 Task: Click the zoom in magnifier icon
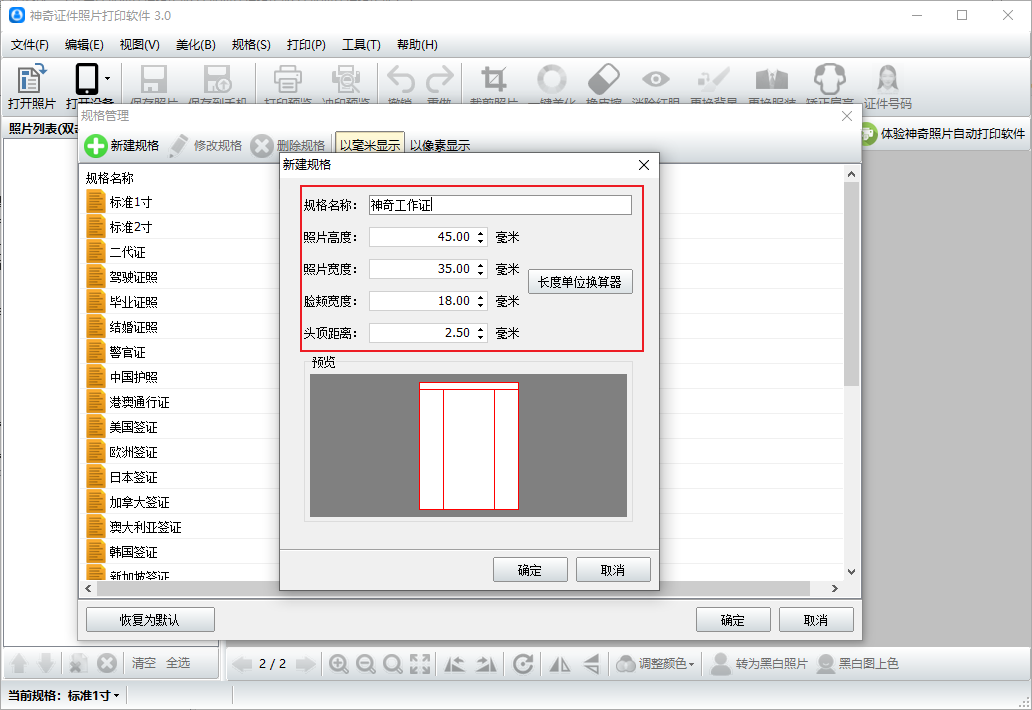click(339, 664)
